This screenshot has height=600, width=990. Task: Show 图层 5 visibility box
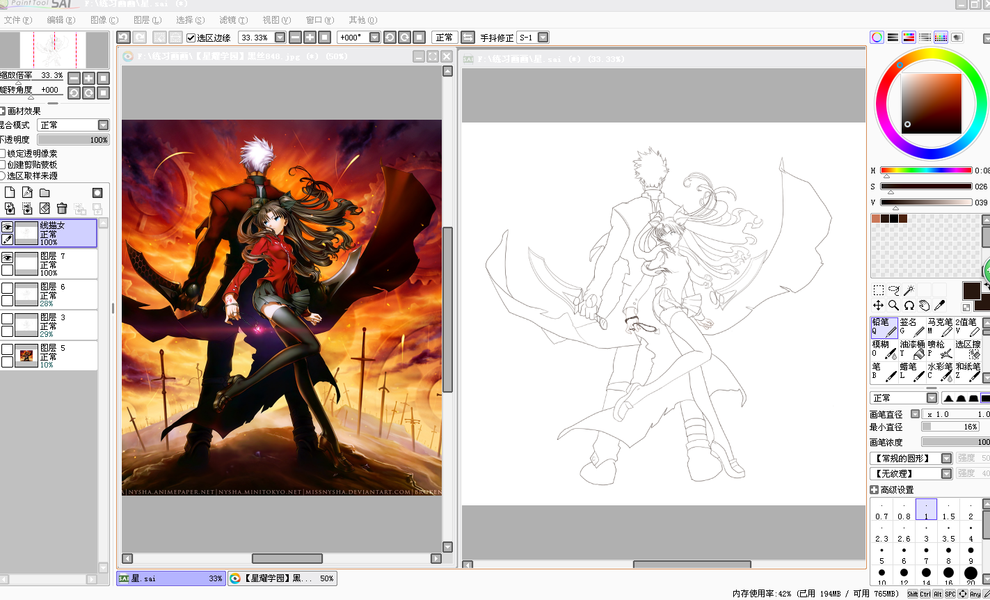click(x=7, y=349)
